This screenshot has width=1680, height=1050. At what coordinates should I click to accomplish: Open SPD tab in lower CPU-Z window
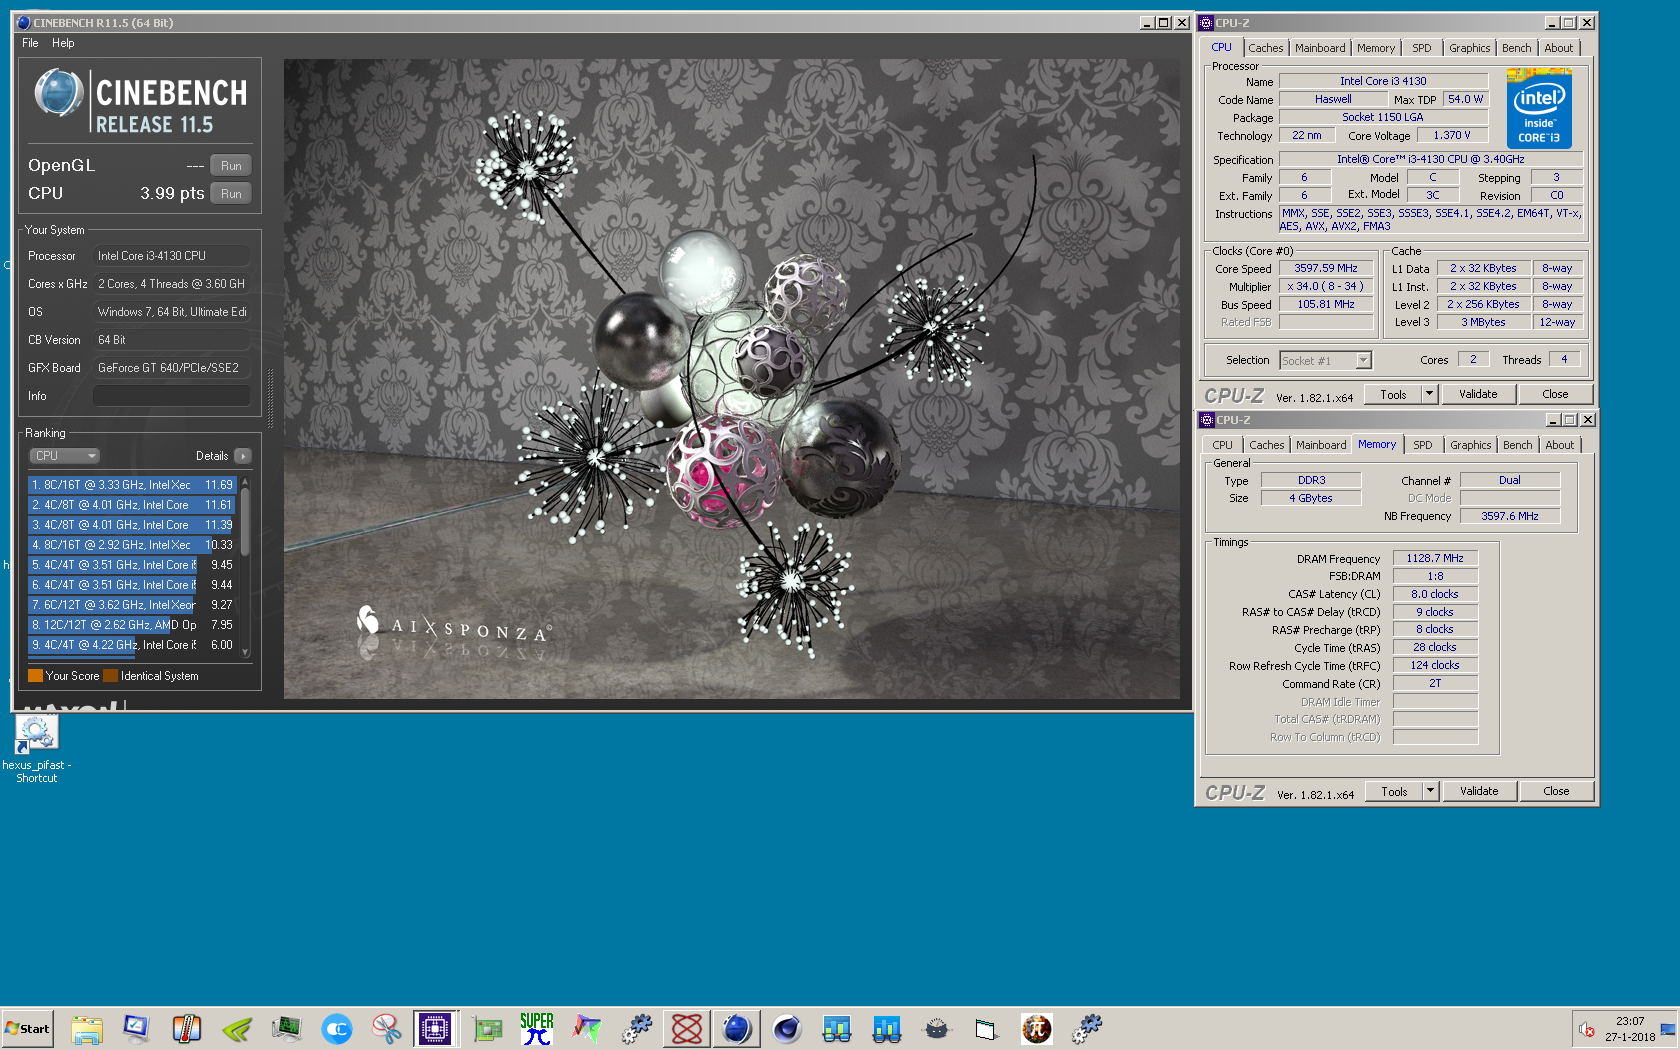[x=1423, y=445]
